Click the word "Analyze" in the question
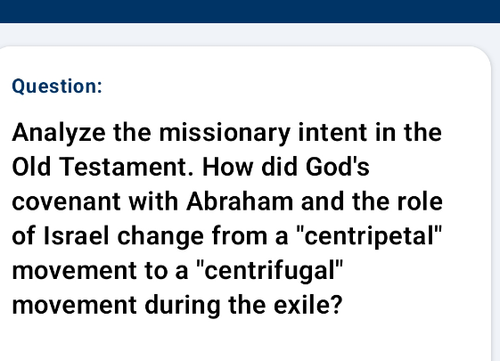500x361 pixels. (59, 133)
